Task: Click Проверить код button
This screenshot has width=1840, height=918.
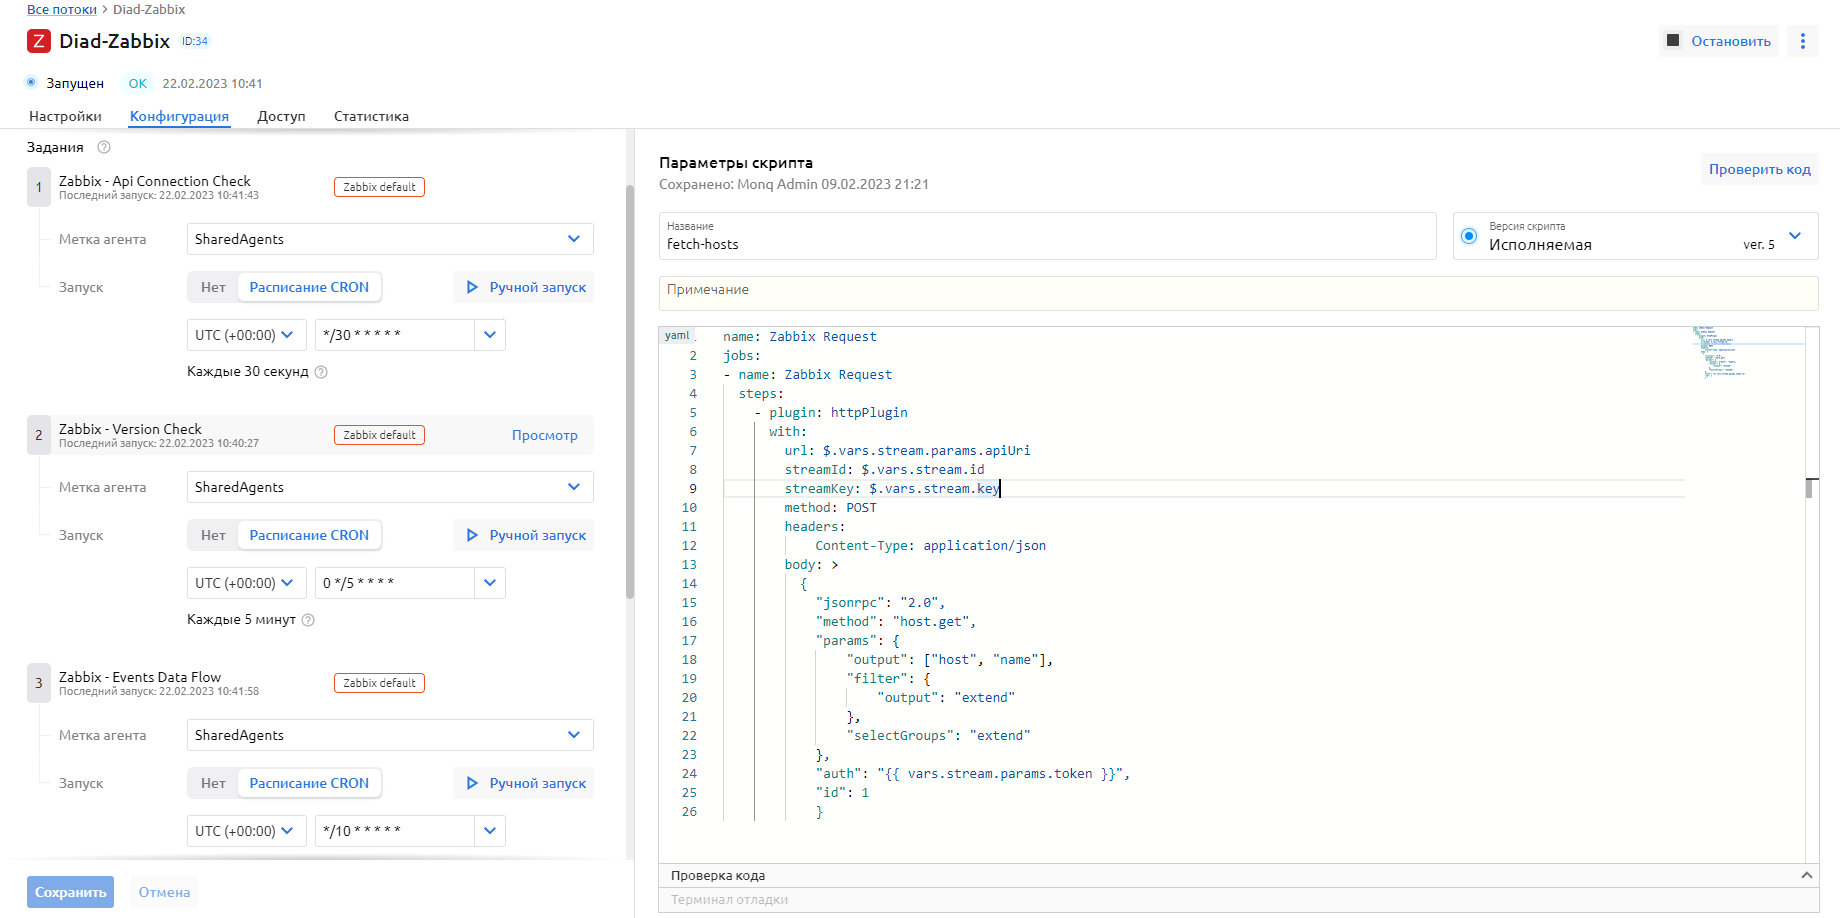Action: click(1760, 169)
